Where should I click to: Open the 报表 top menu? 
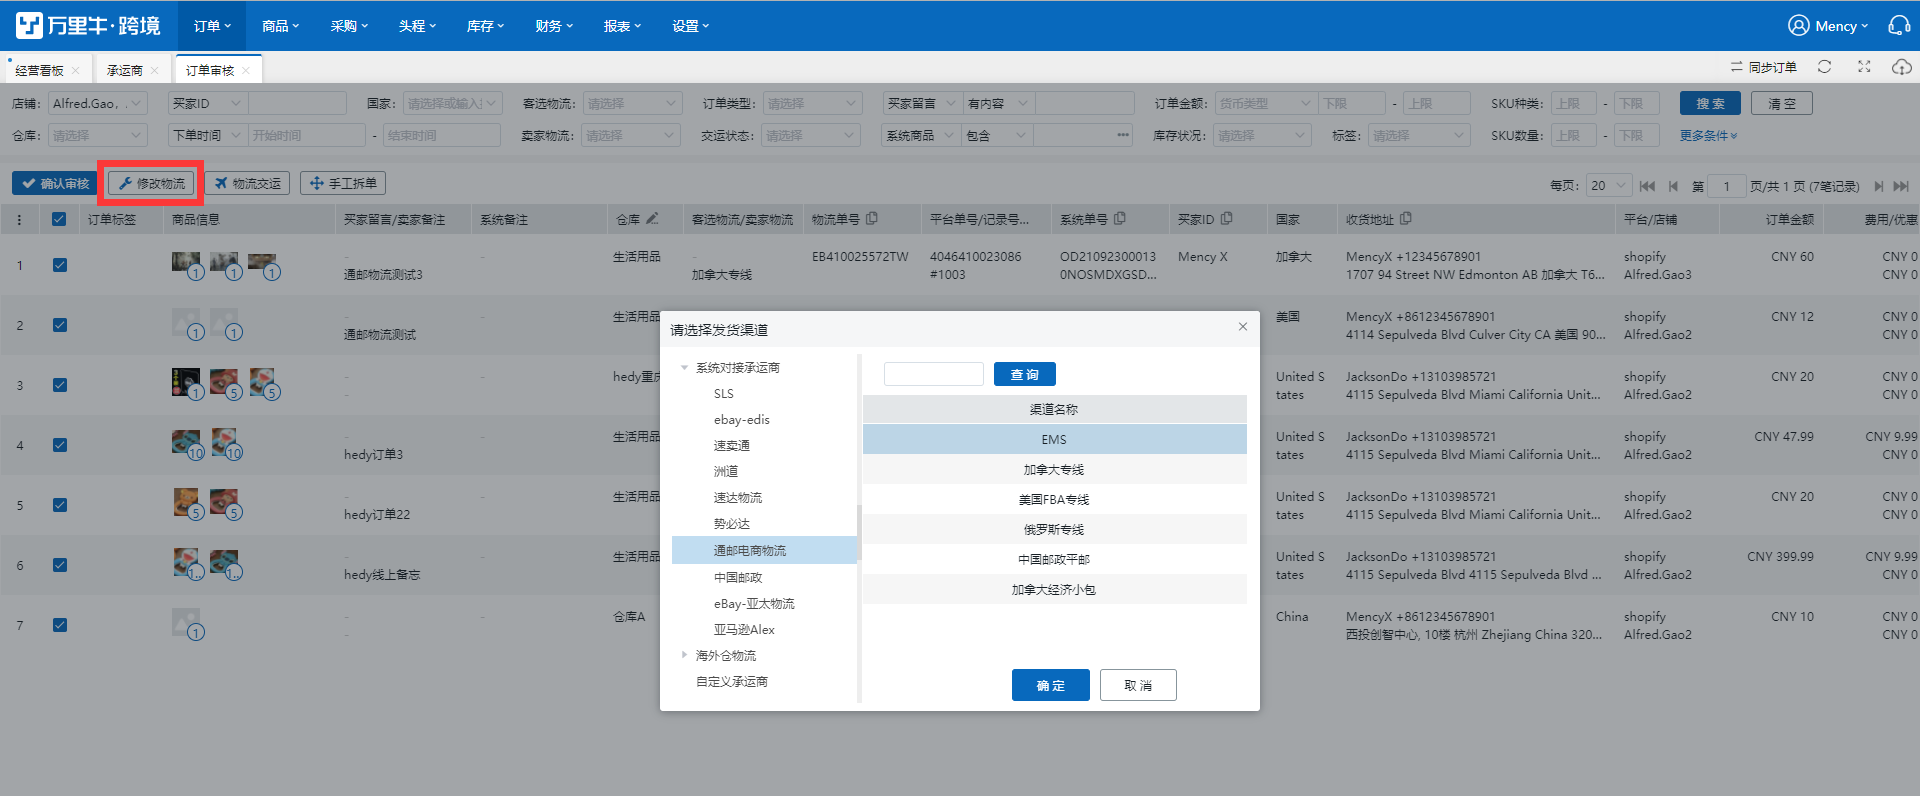click(622, 26)
